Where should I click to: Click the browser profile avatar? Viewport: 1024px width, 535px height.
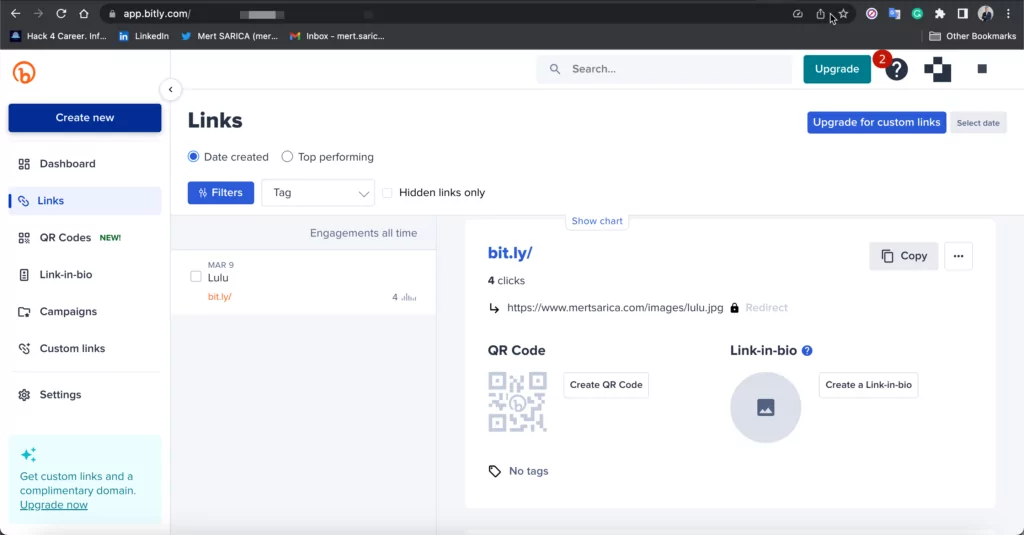985,13
